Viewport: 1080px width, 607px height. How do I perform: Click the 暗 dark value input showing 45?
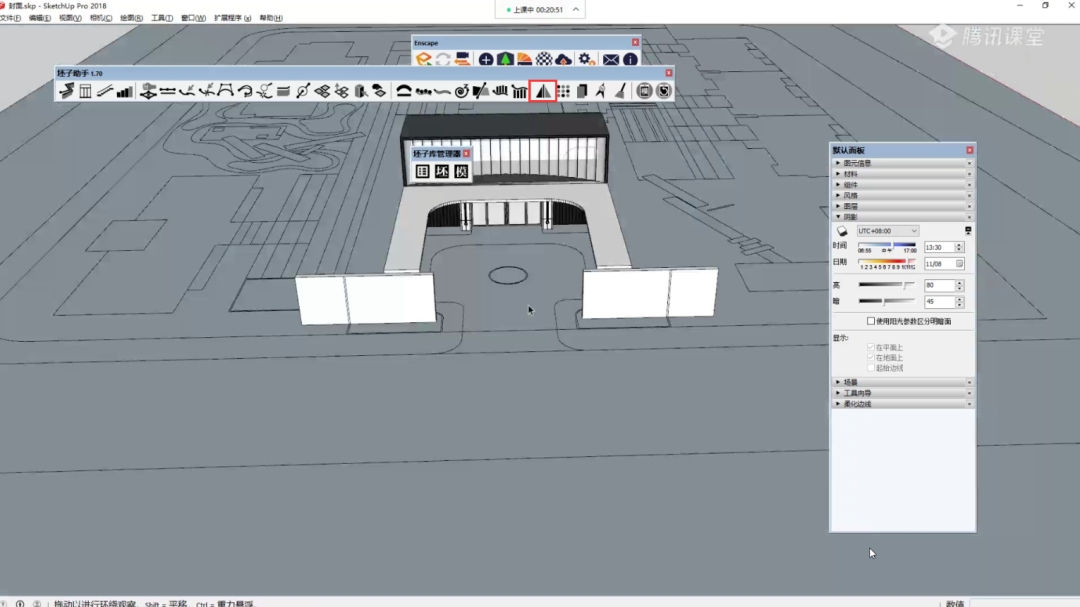click(x=939, y=302)
